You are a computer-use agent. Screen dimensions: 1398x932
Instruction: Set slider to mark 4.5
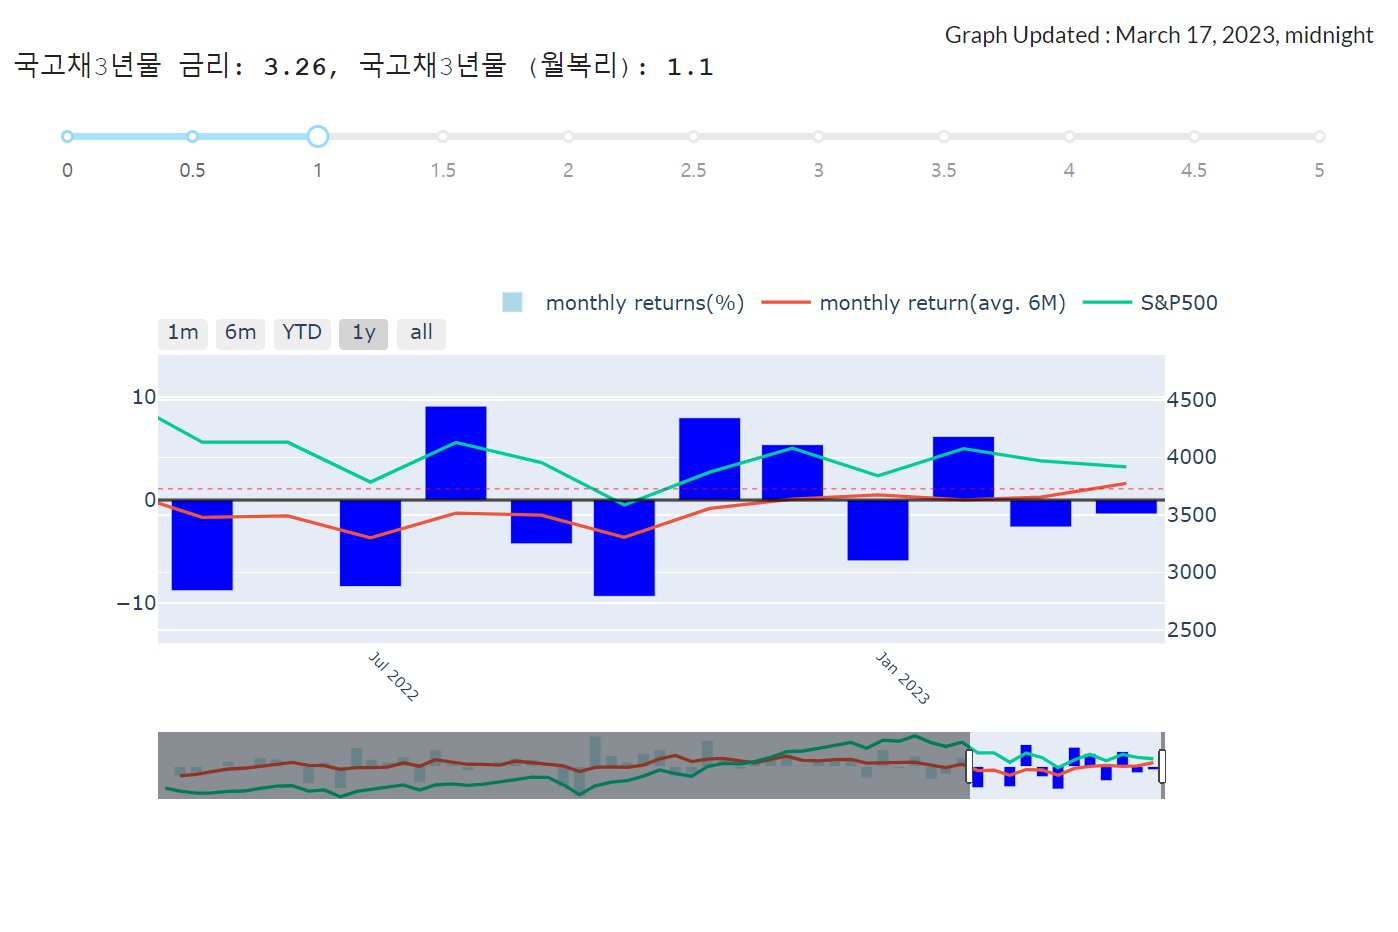tap(1194, 136)
